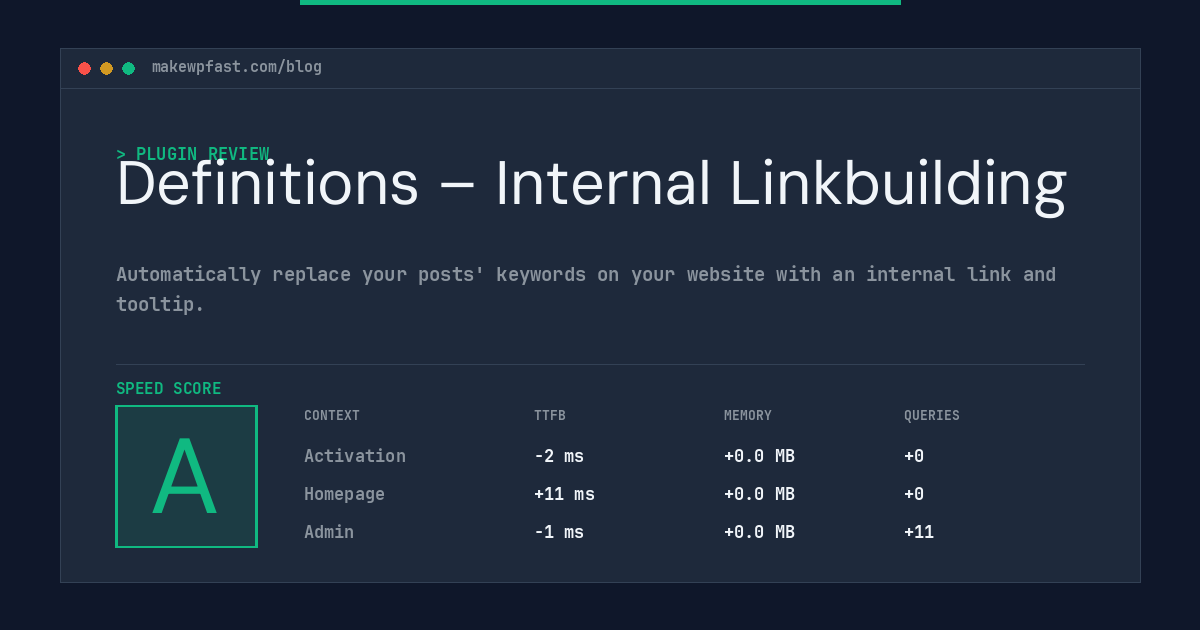Click the Activation memory +0.0 MB value
The height and width of the screenshot is (630, 1200).
(x=759, y=456)
